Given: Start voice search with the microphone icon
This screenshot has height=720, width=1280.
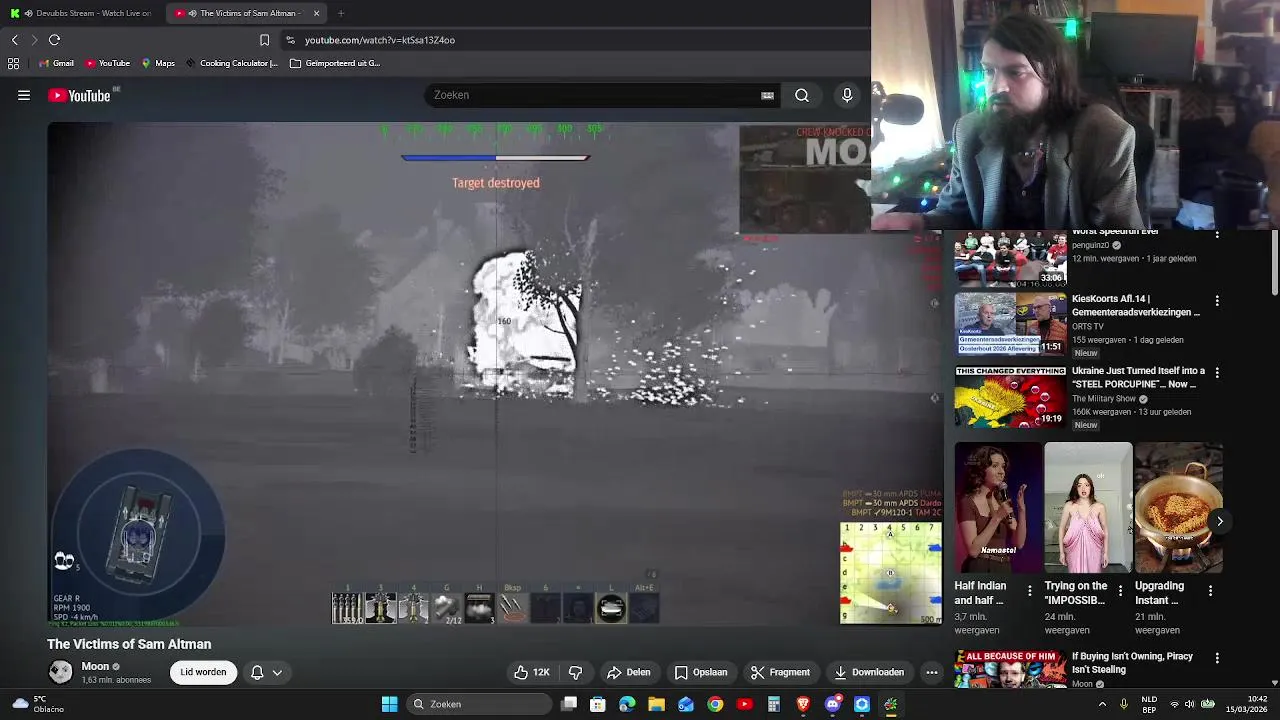Looking at the screenshot, I should pyautogui.click(x=847, y=95).
